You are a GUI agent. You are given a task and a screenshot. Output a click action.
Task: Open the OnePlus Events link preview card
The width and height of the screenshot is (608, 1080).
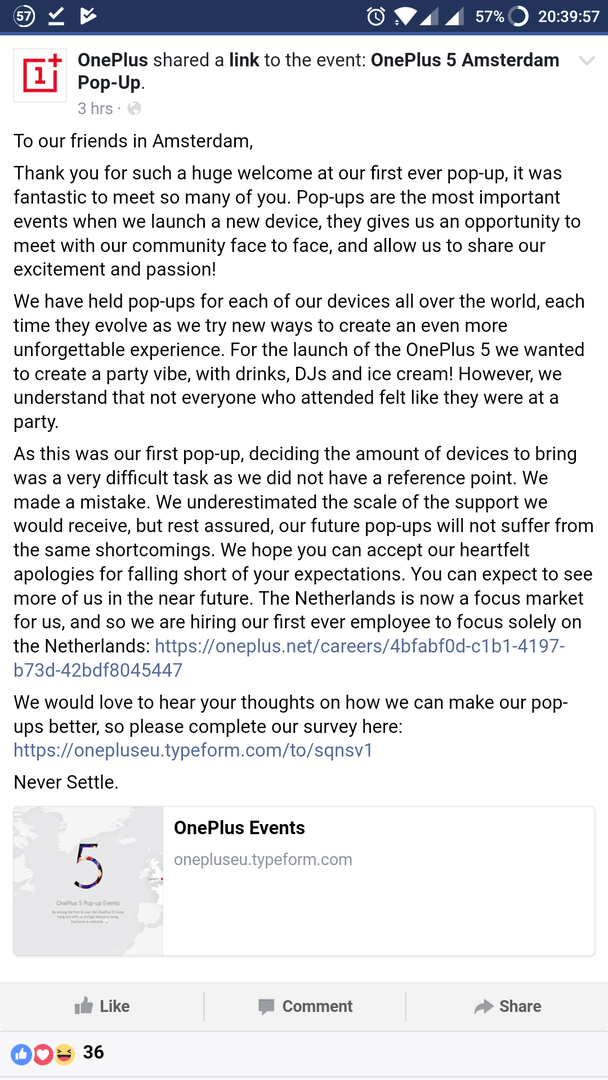pyautogui.click(x=378, y=842)
